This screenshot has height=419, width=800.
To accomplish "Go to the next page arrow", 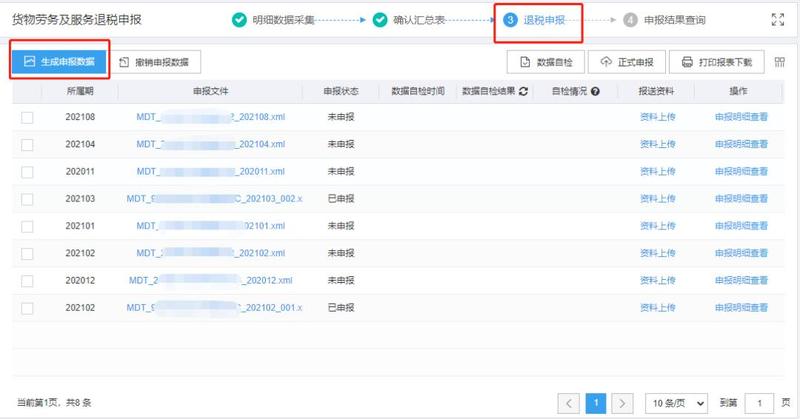I will [621, 403].
